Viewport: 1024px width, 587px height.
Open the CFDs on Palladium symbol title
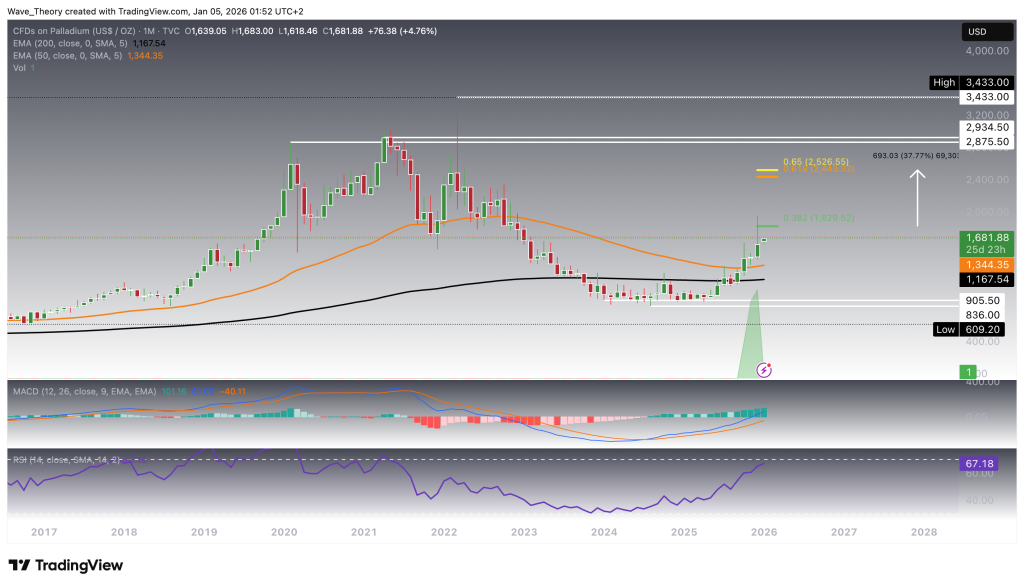coord(70,31)
